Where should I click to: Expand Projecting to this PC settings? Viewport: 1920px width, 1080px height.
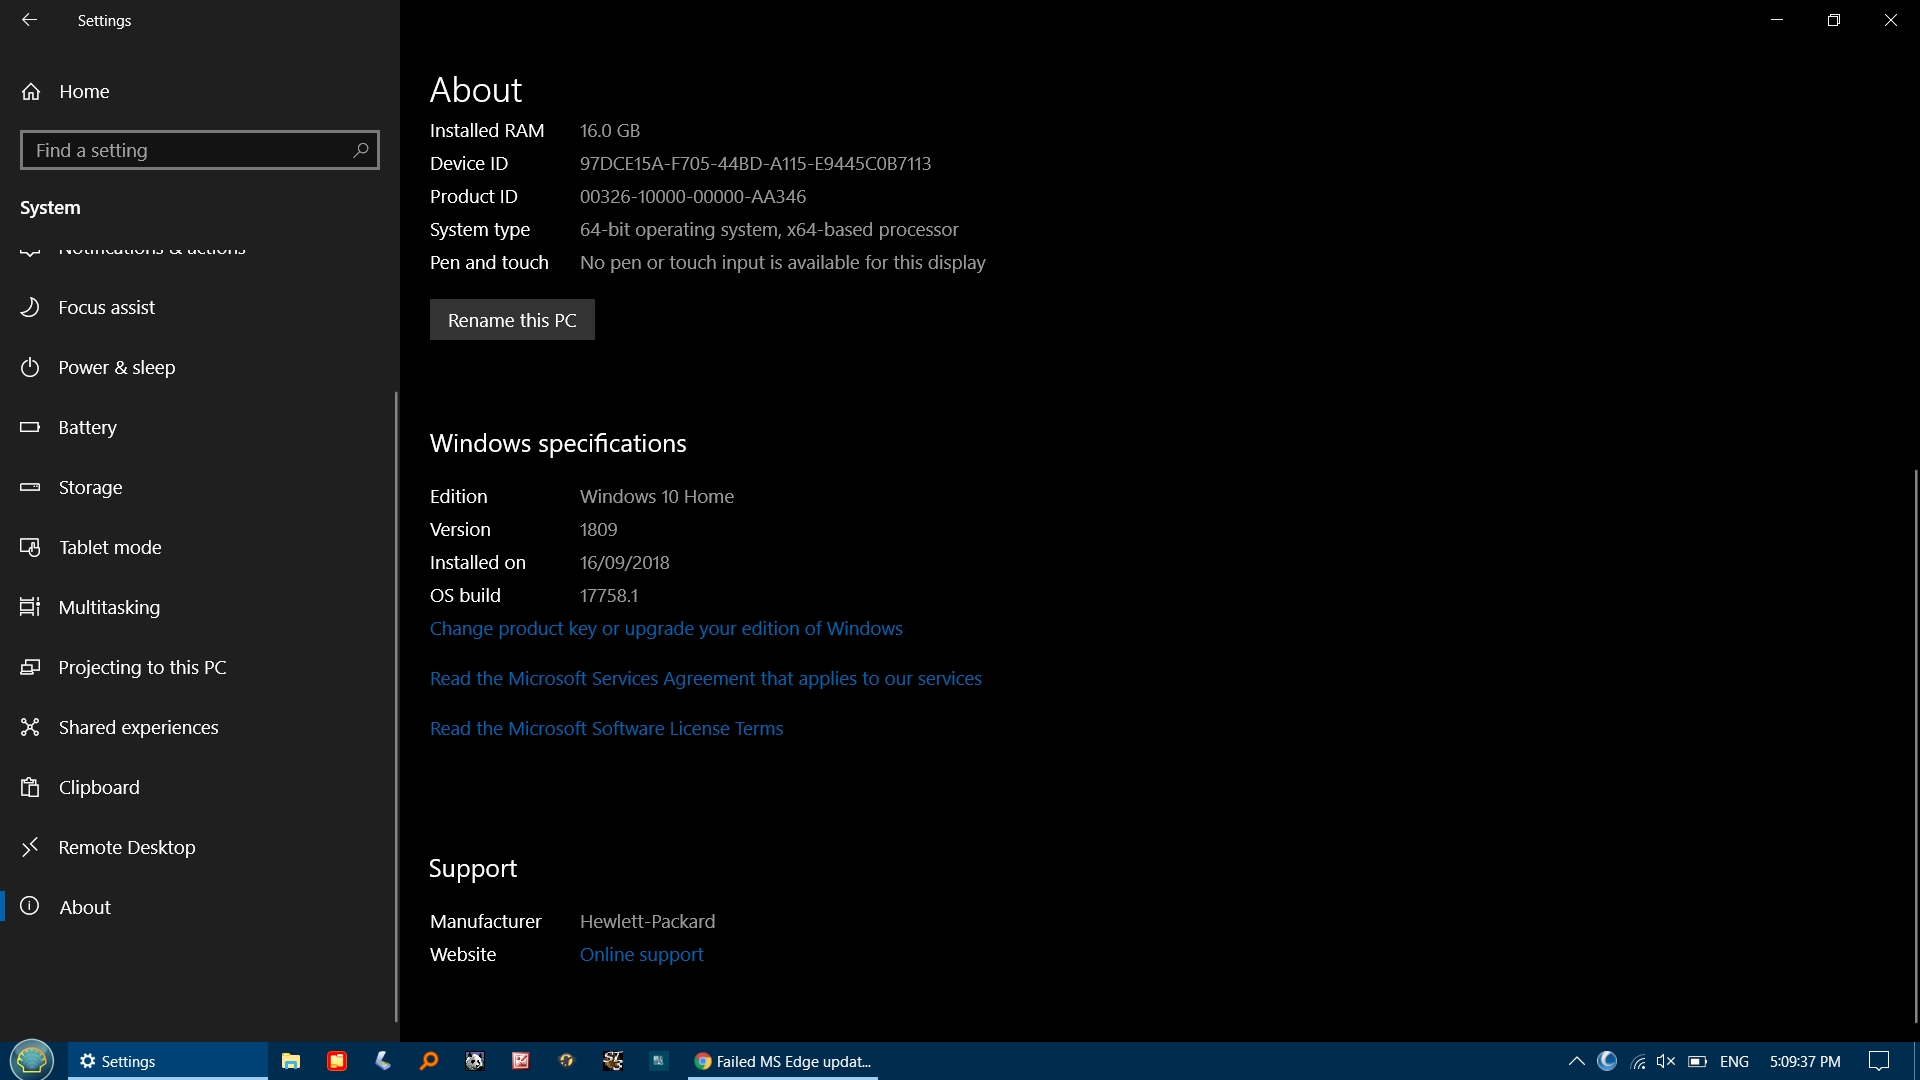(x=142, y=666)
